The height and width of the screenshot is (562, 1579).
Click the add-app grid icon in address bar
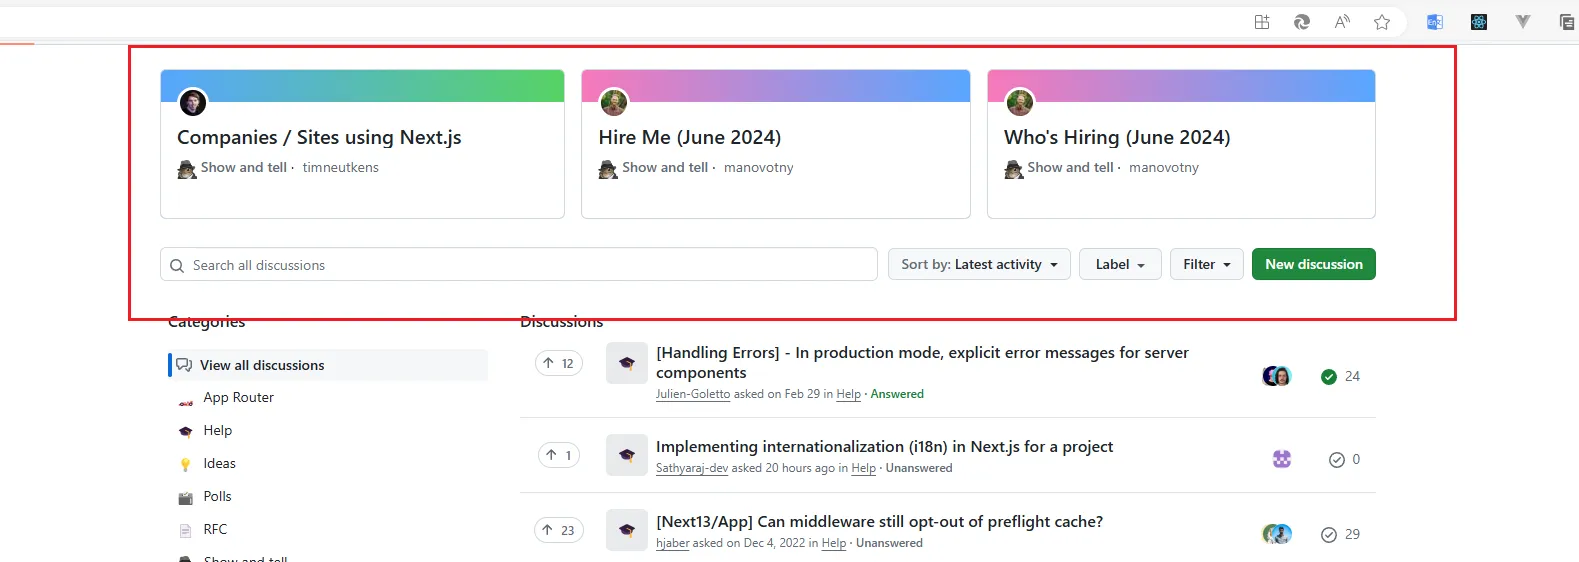click(1262, 22)
